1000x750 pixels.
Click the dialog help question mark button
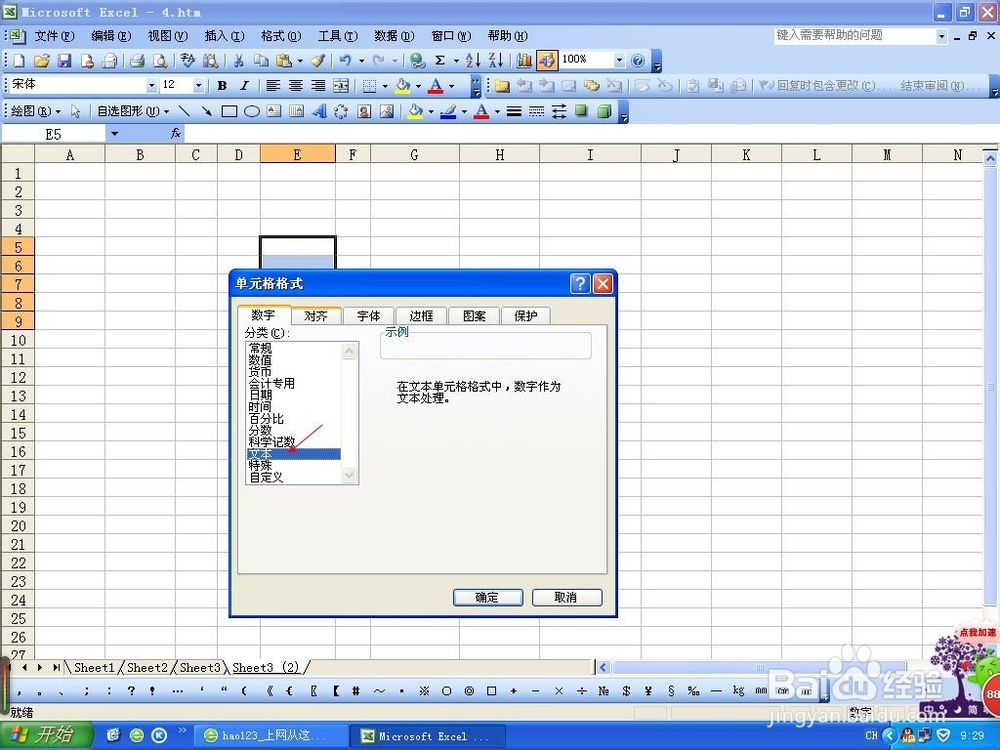pos(580,284)
